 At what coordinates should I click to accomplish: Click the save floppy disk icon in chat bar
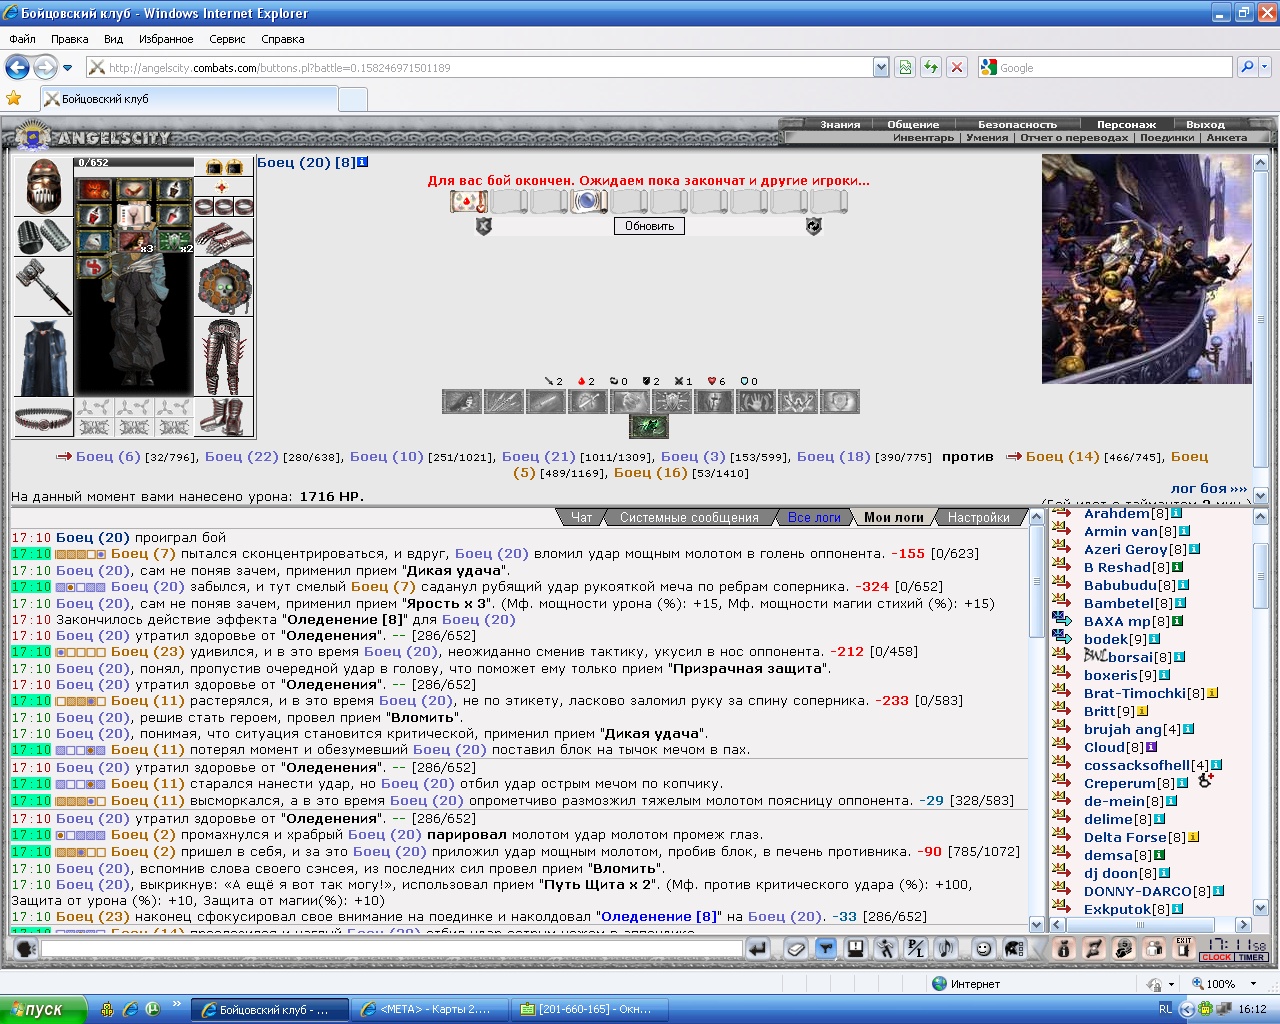coord(856,948)
